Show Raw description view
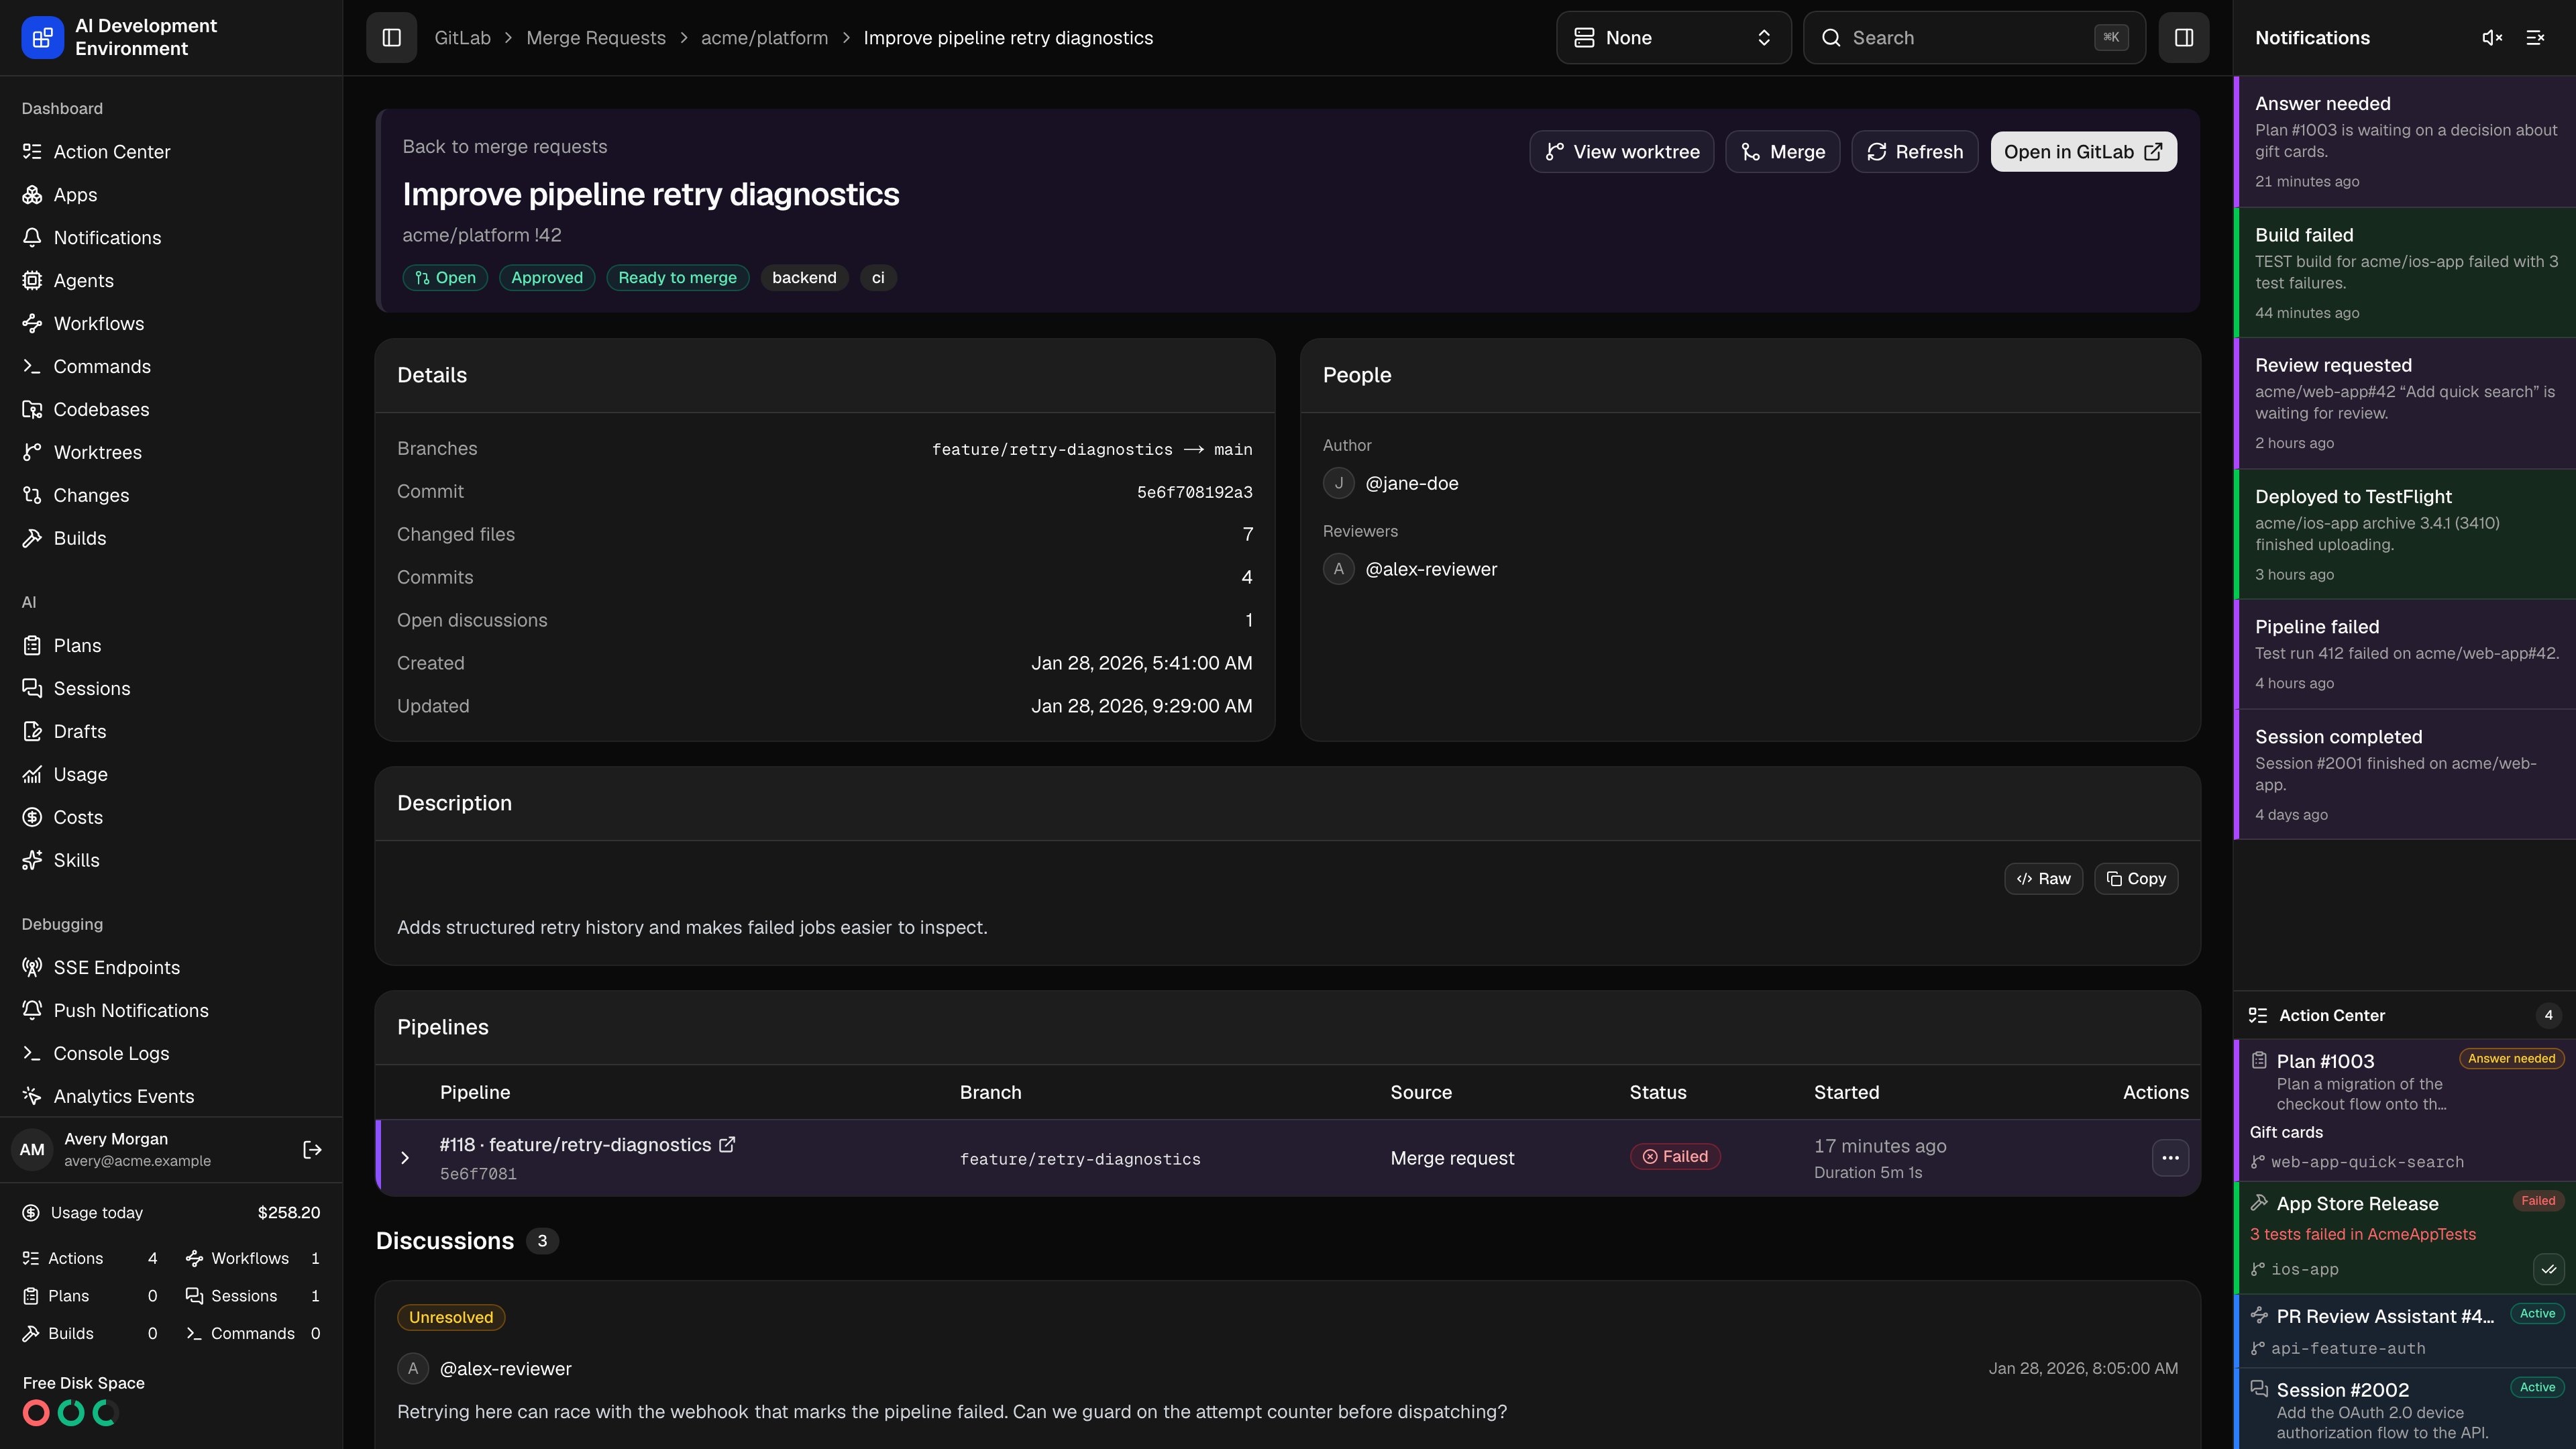The height and width of the screenshot is (1449, 2576). tap(2043, 879)
